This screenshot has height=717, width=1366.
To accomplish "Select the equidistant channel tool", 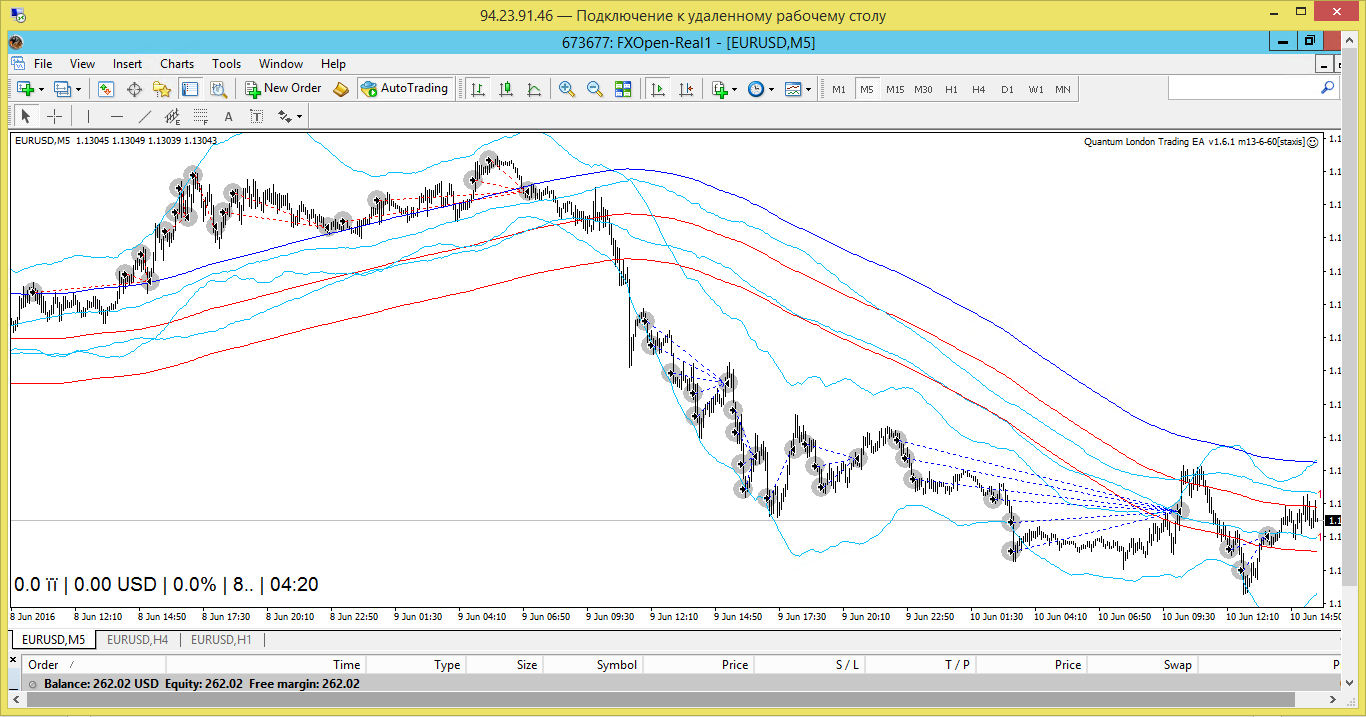I will 172,116.
